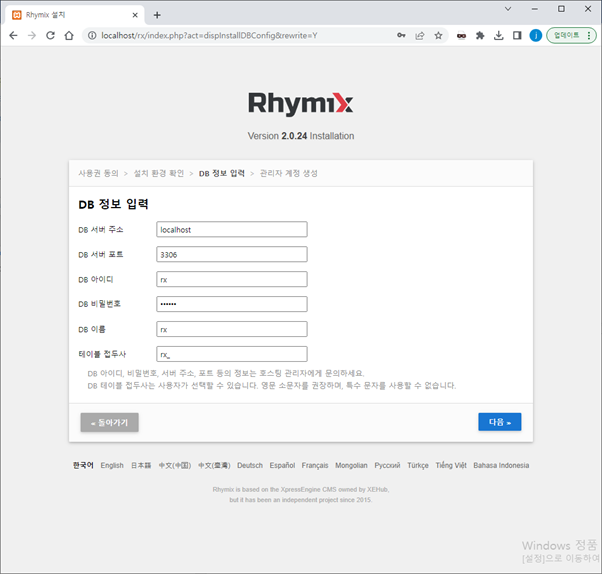Switch language to Türkçe
The image size is (602, 574).
[418, 465]
